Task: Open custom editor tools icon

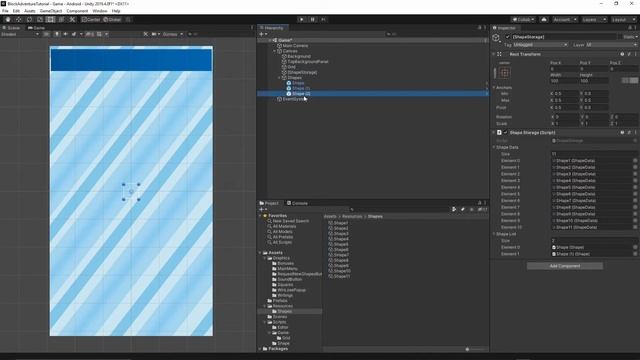Action: [72, 20]
